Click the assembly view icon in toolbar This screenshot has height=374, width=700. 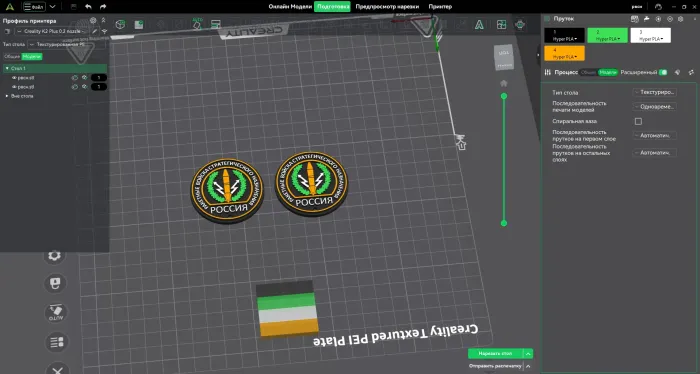[x=520, y=25]
